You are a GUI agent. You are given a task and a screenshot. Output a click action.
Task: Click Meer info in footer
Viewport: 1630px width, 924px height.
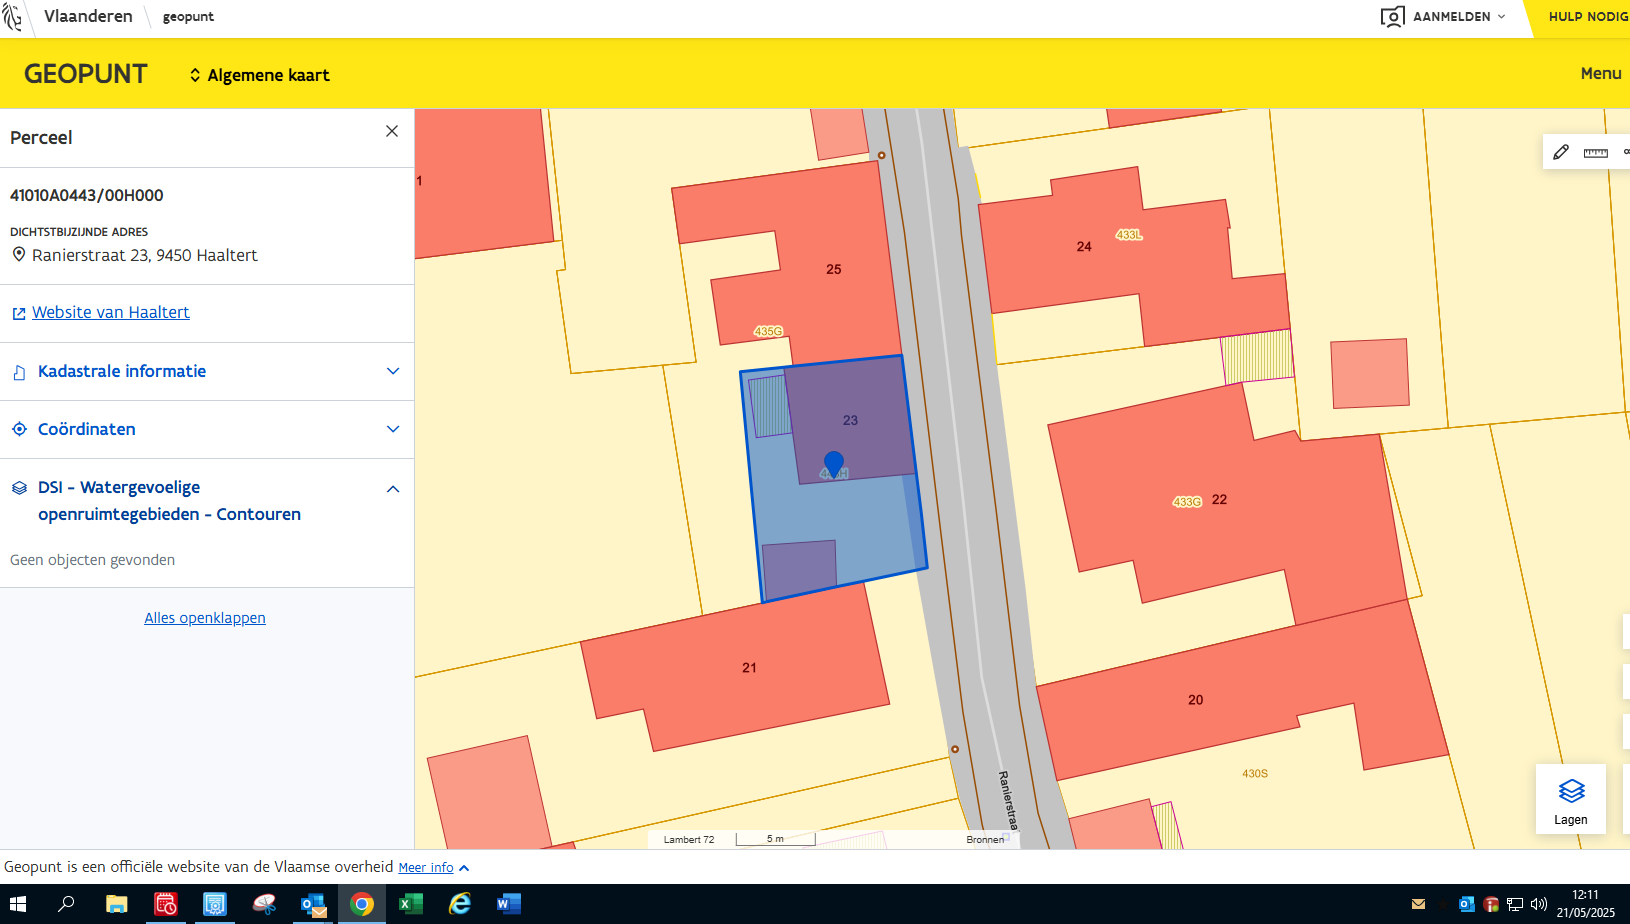426,867
